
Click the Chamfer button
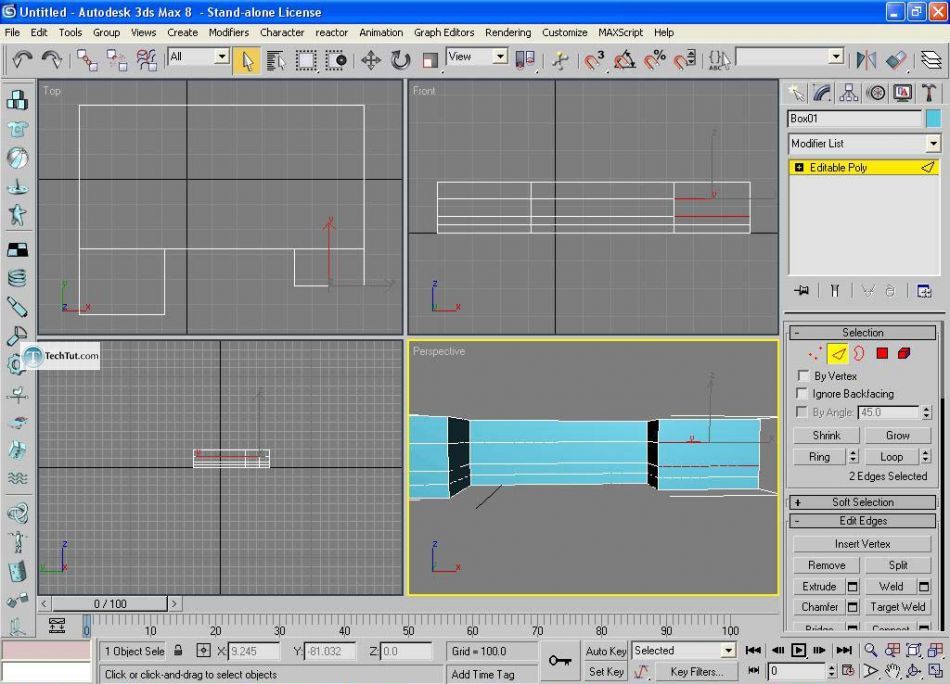coord(819,607)
